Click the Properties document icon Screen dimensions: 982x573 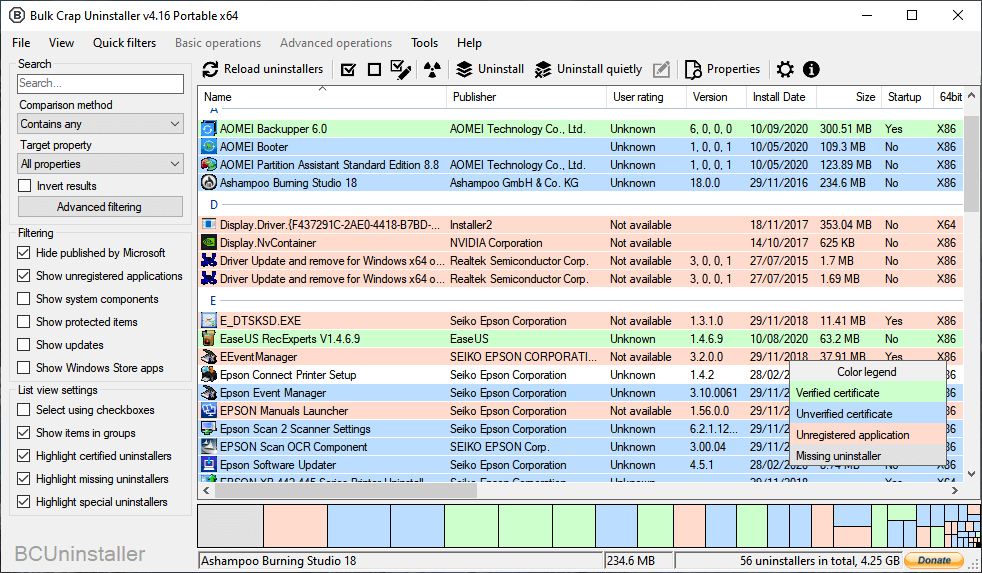693,70
